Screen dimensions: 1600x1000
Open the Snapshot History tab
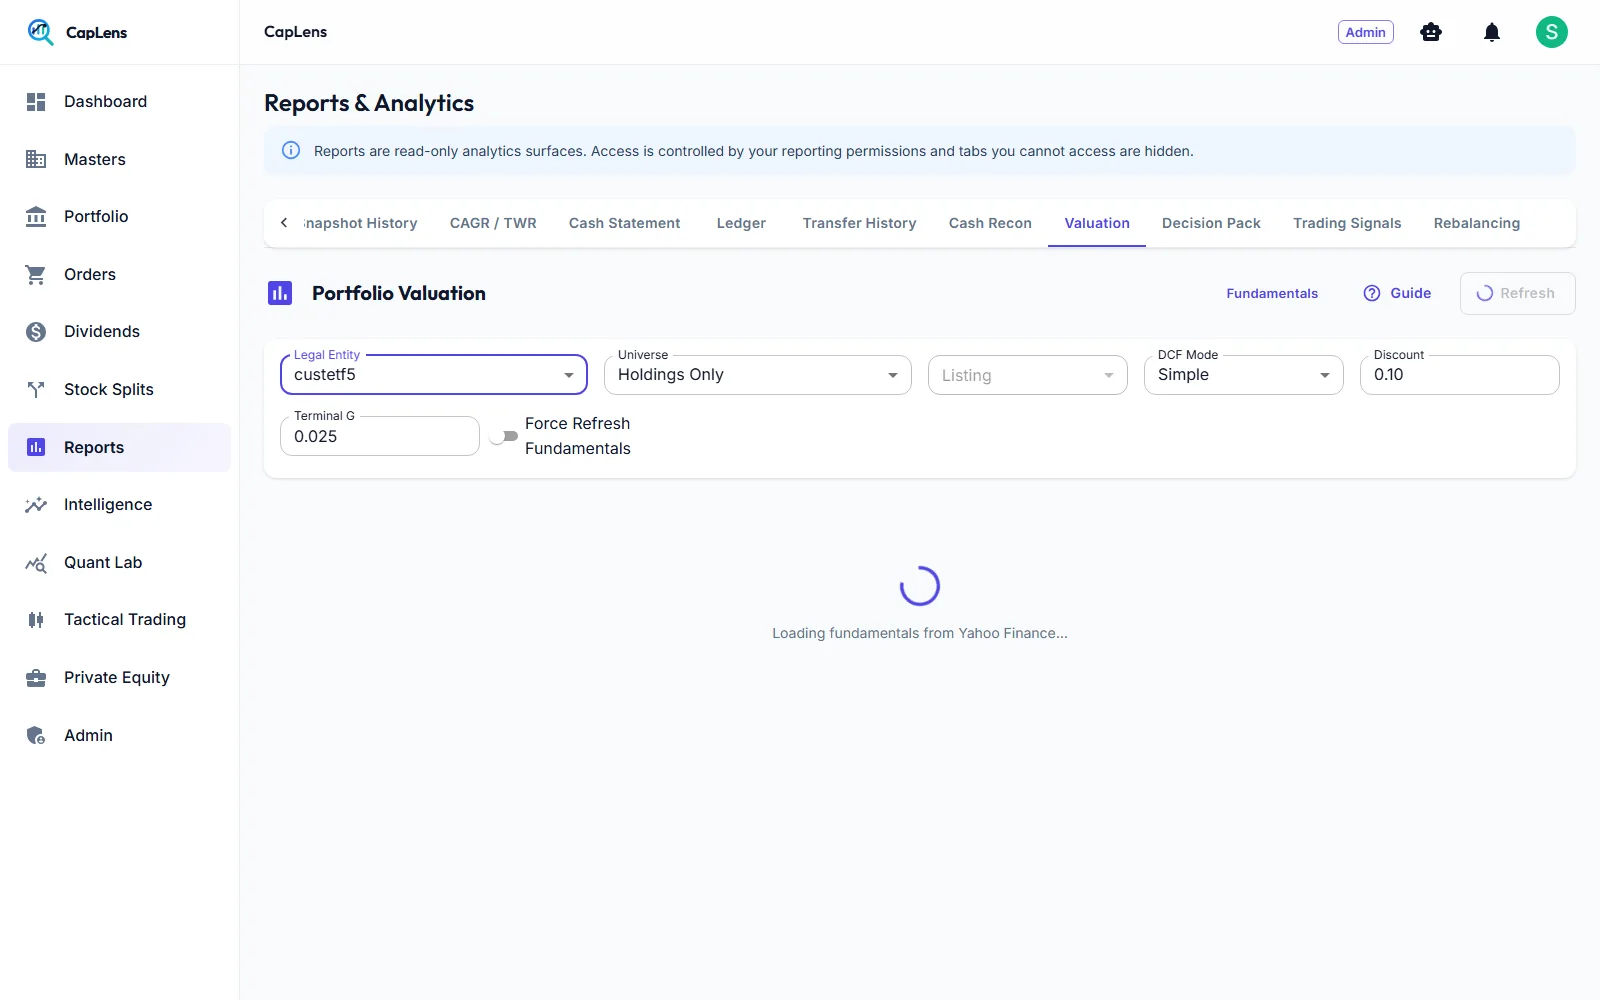point(361,223)
